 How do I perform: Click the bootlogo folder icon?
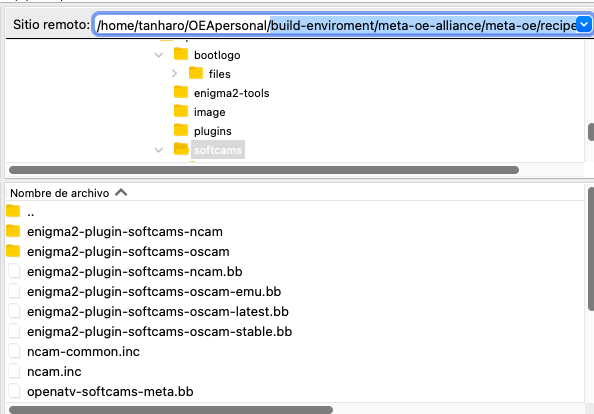coord(181,54)
